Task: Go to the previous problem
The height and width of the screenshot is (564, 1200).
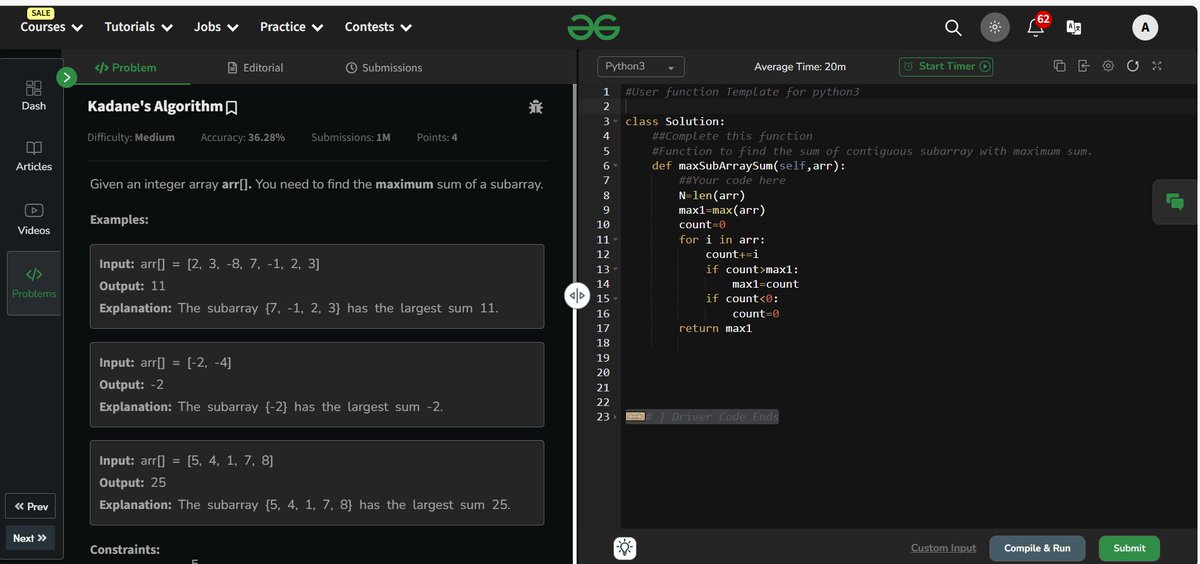Action: [32, 506]
